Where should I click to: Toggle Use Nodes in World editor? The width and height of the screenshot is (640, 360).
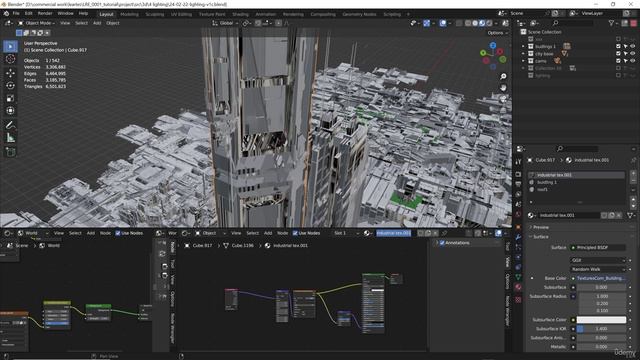[x=118, y=233]
